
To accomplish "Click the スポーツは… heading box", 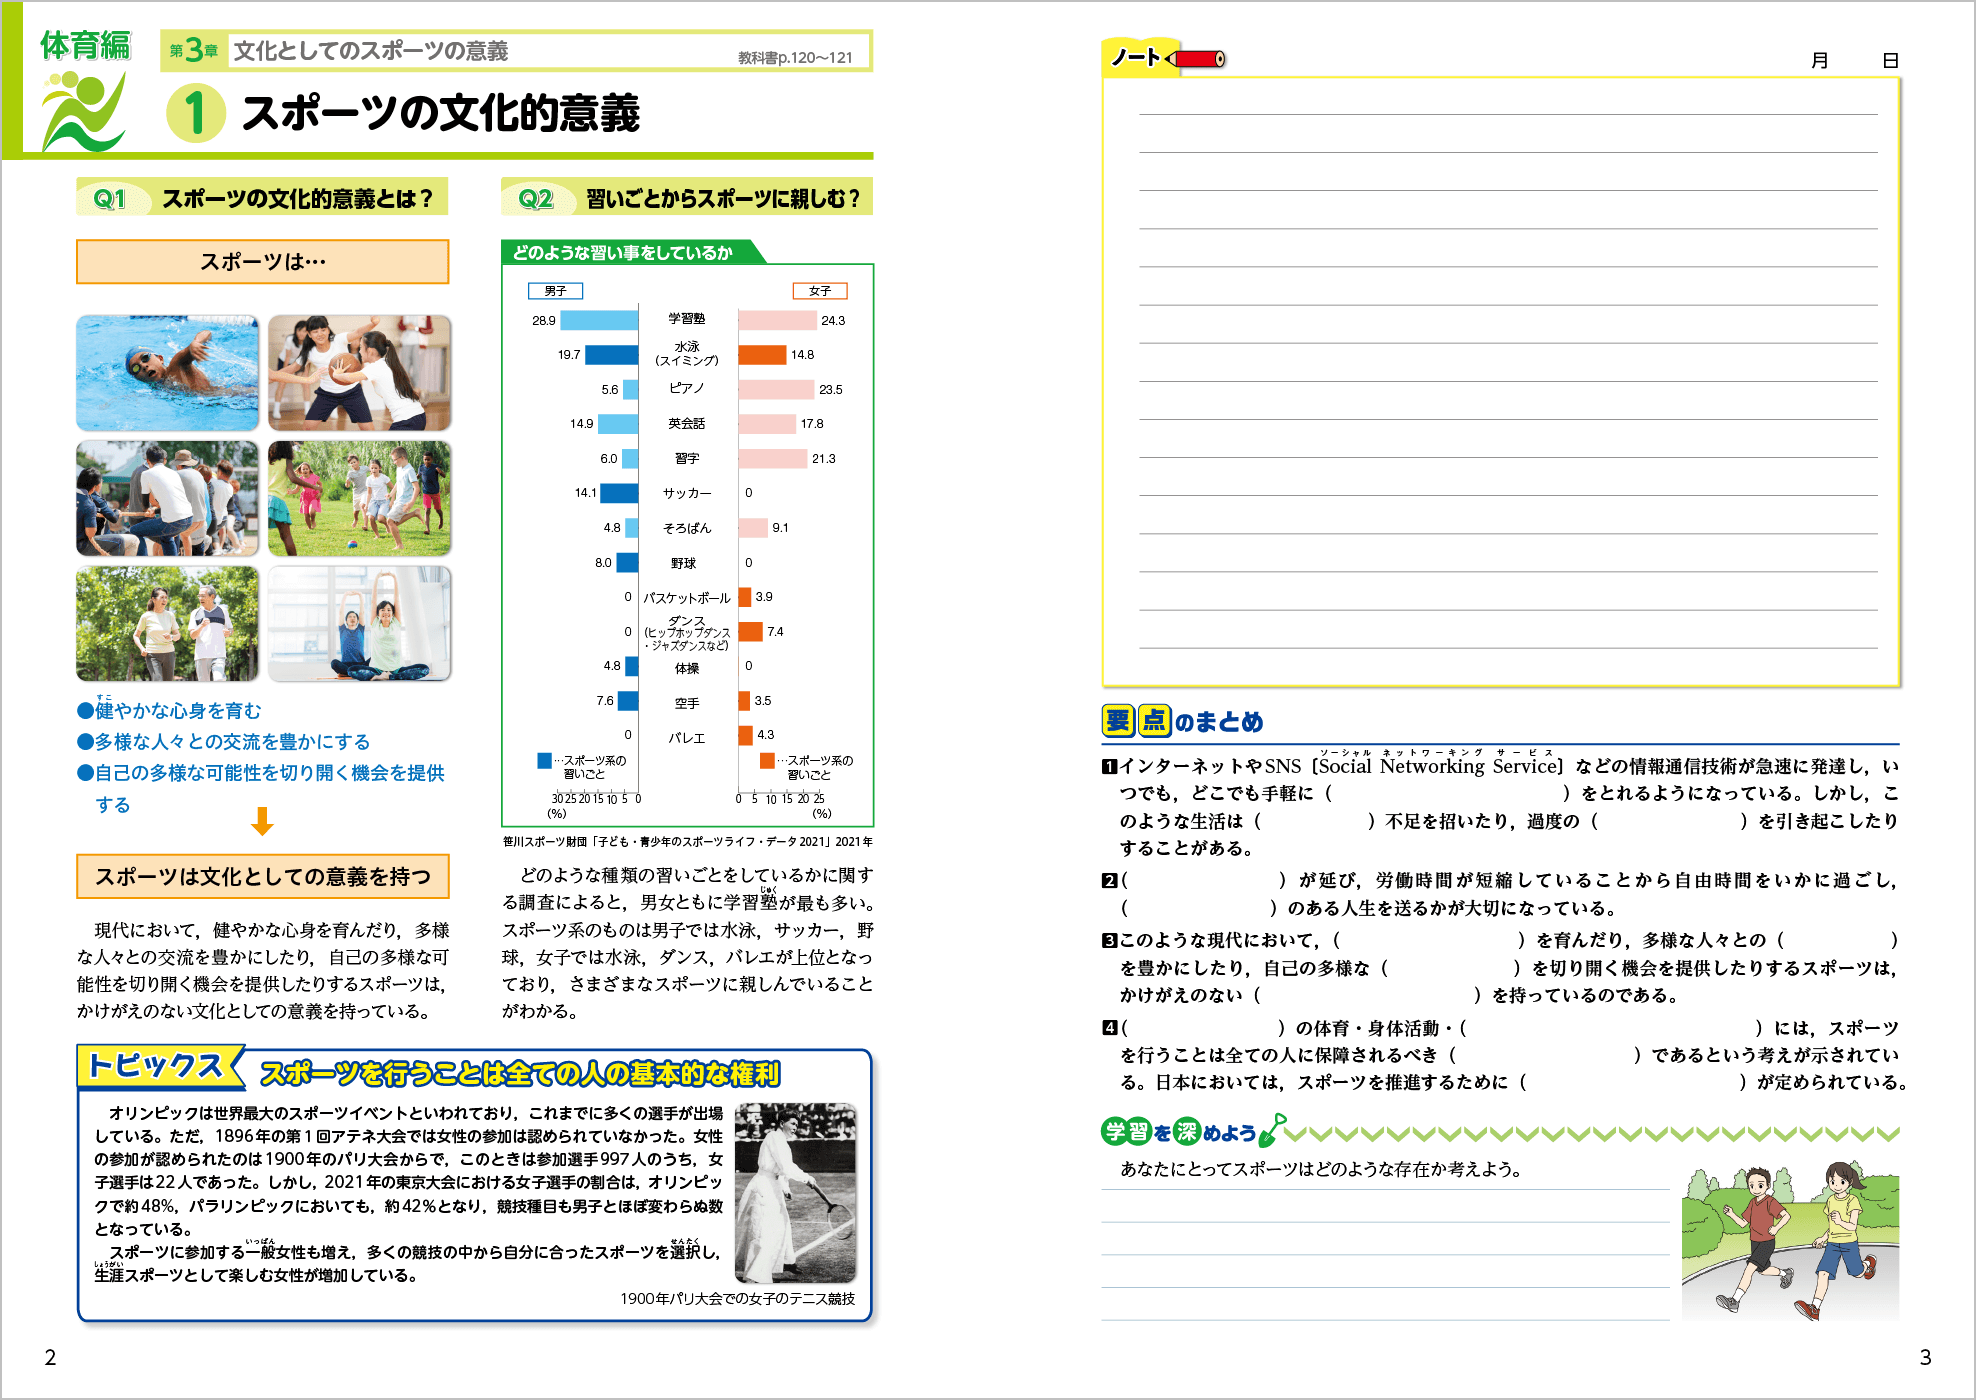I will (x=262, y=261).
